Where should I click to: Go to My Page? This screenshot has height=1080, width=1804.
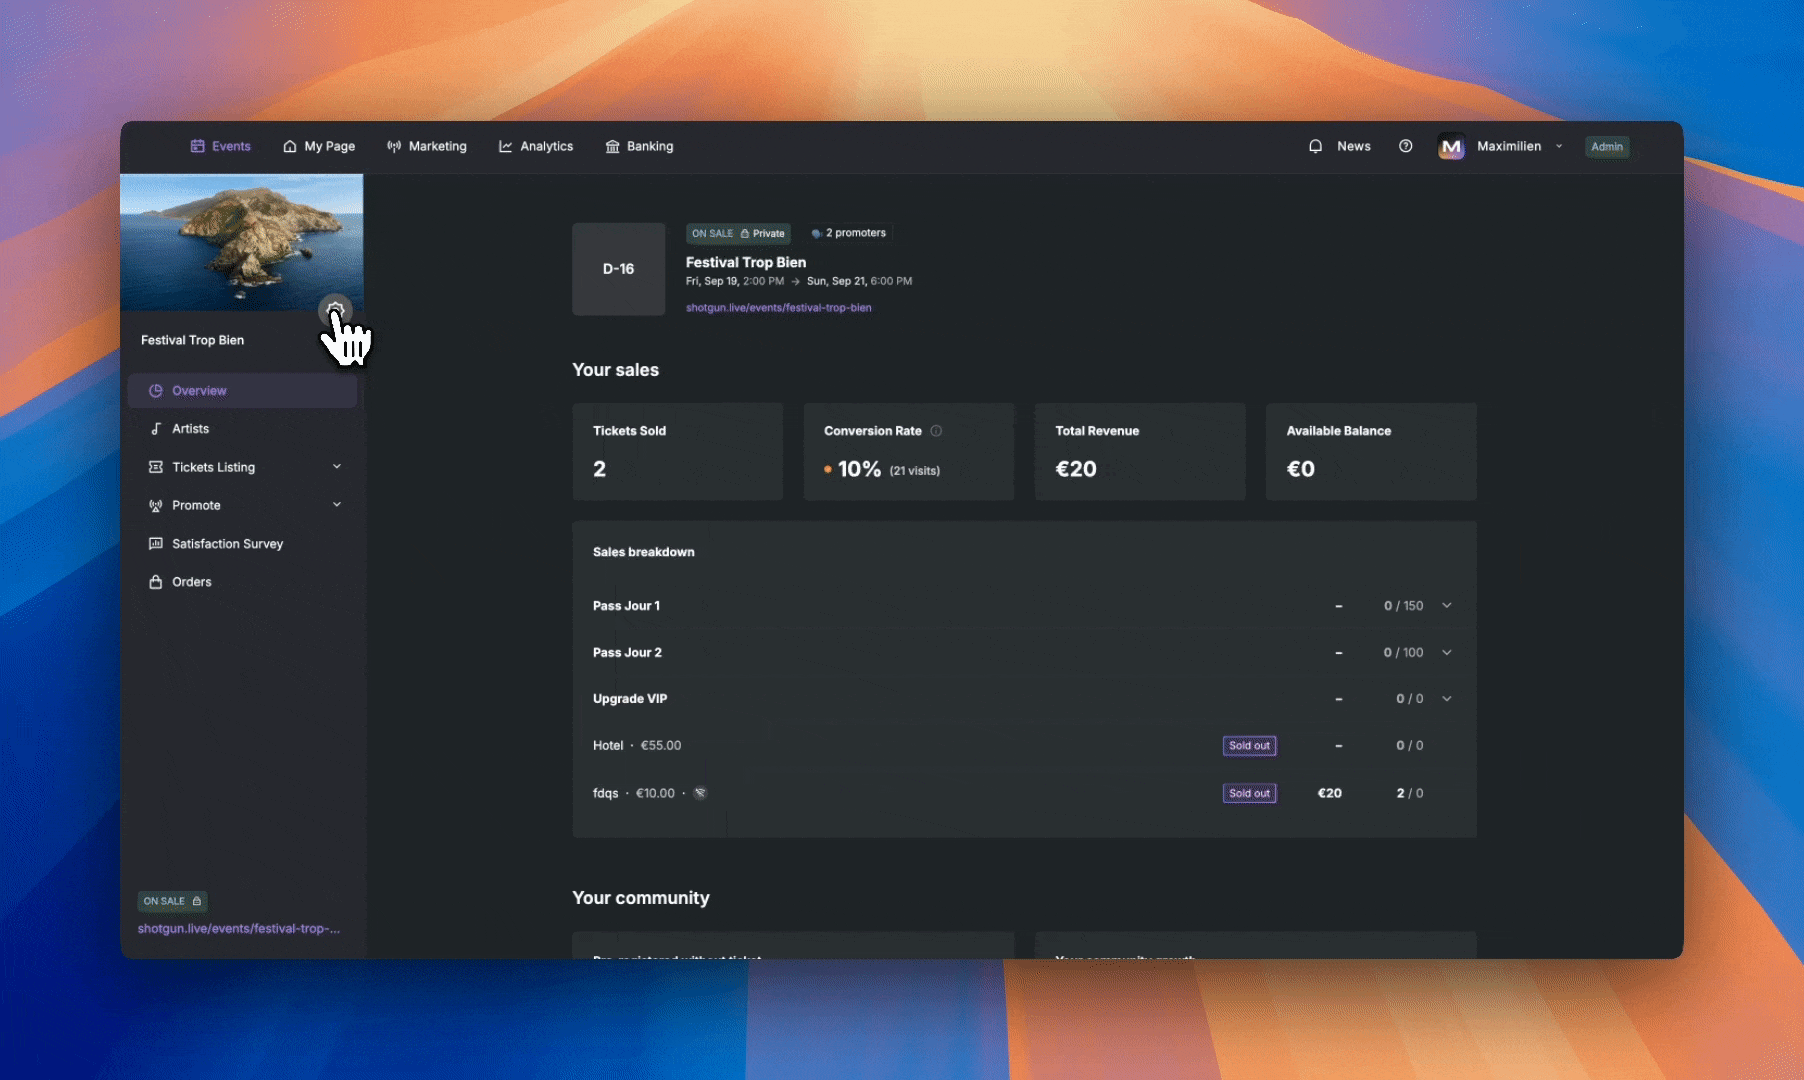point(319,146)
